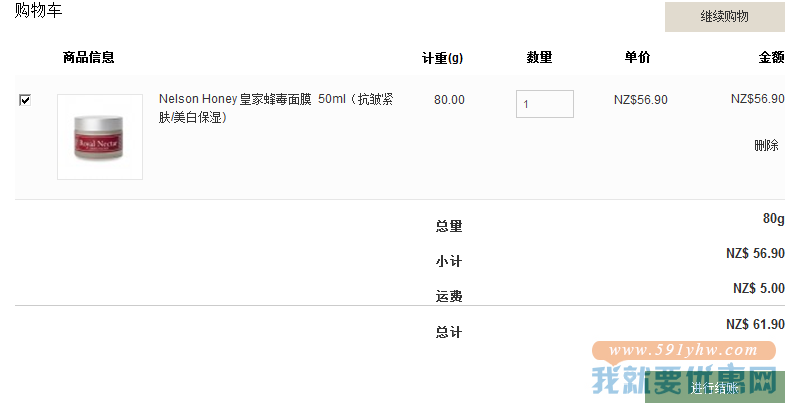Click the 运费 shipping fee label
791x404 pixels.
449,296
